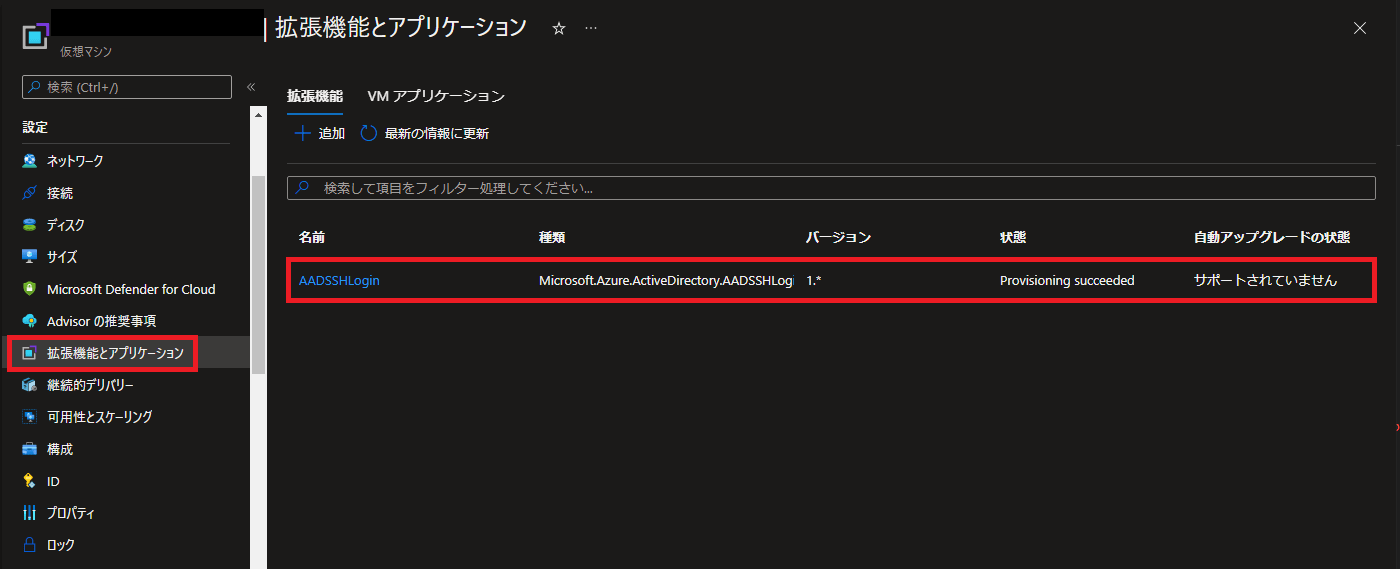Click the サポートされていません cell

[x=1265, y=281]
